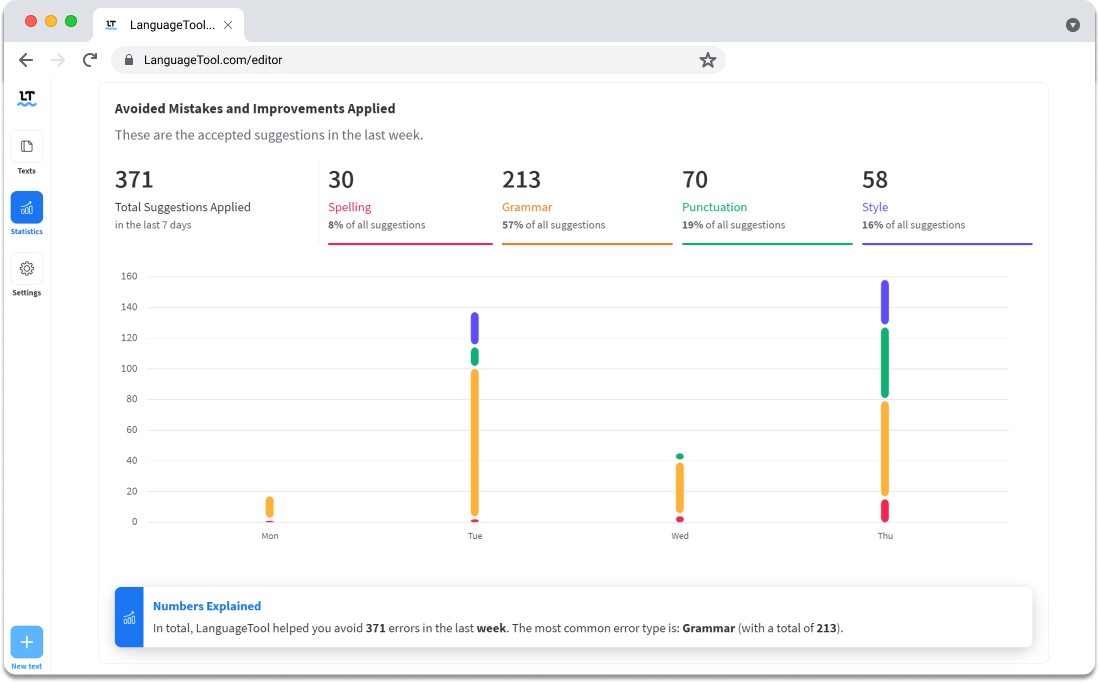Select the Punctuation category tab

(767, 207)
